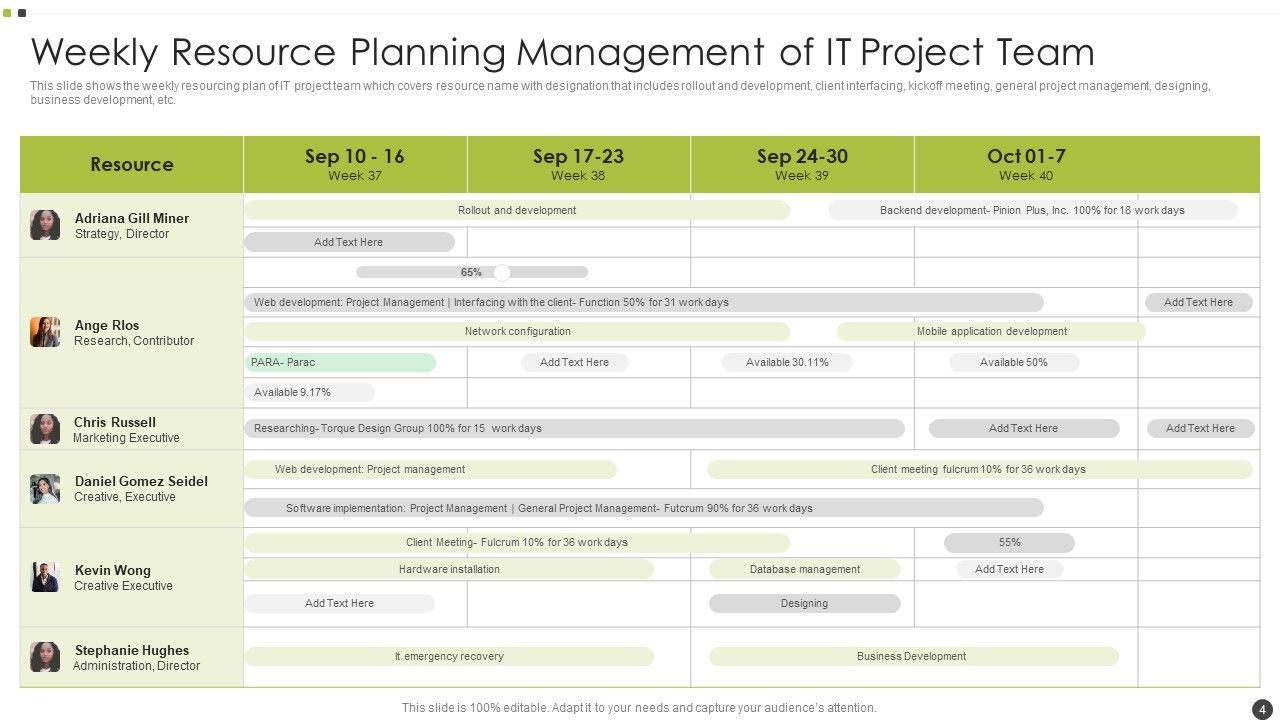
Task: Click the Designing task pill
Action: click(805, 603)
